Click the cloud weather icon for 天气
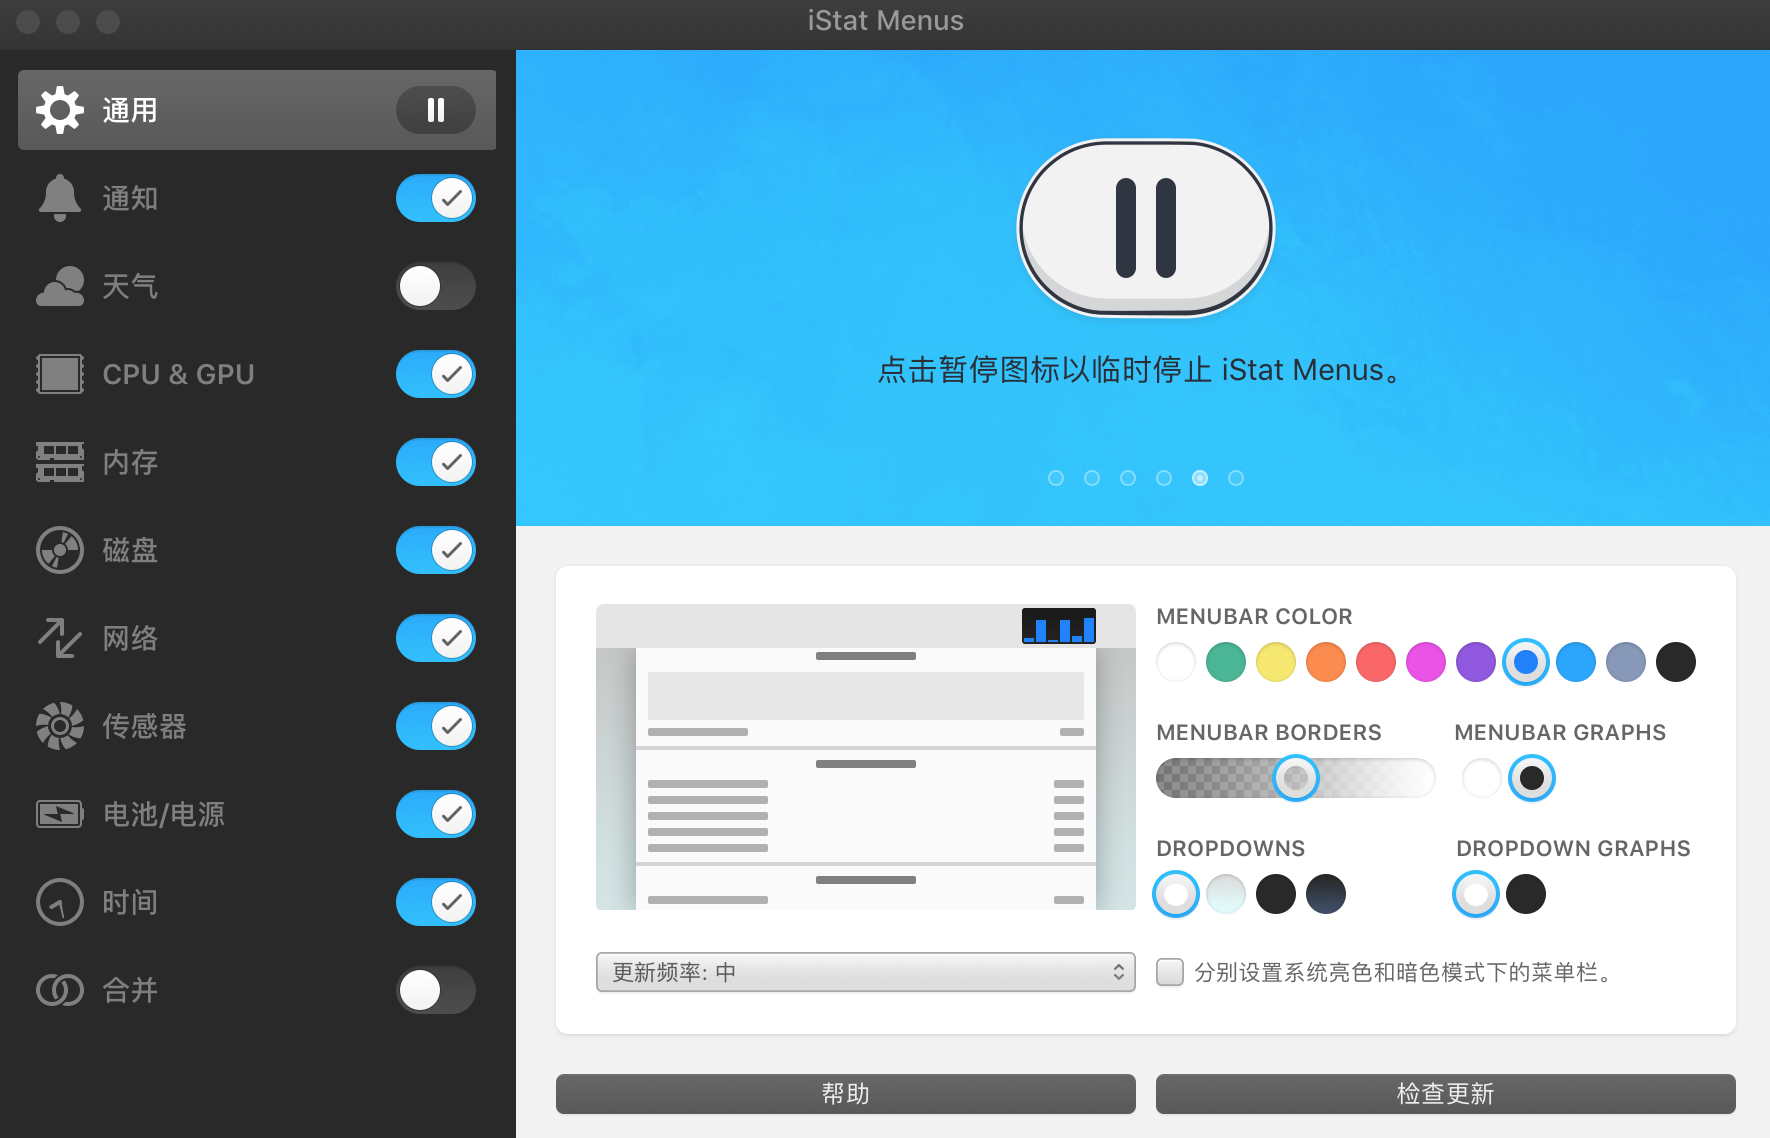This screenshot has height=1138, width=1770. [60, 286]
